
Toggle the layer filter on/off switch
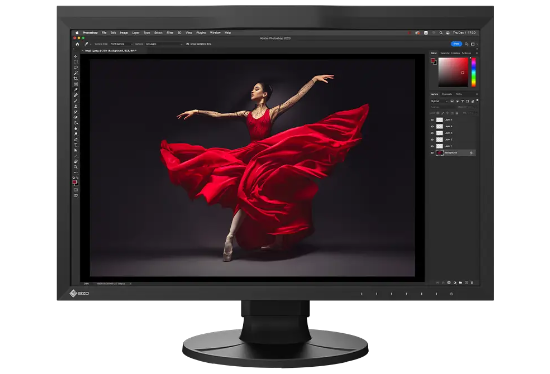tap(477, 101)
